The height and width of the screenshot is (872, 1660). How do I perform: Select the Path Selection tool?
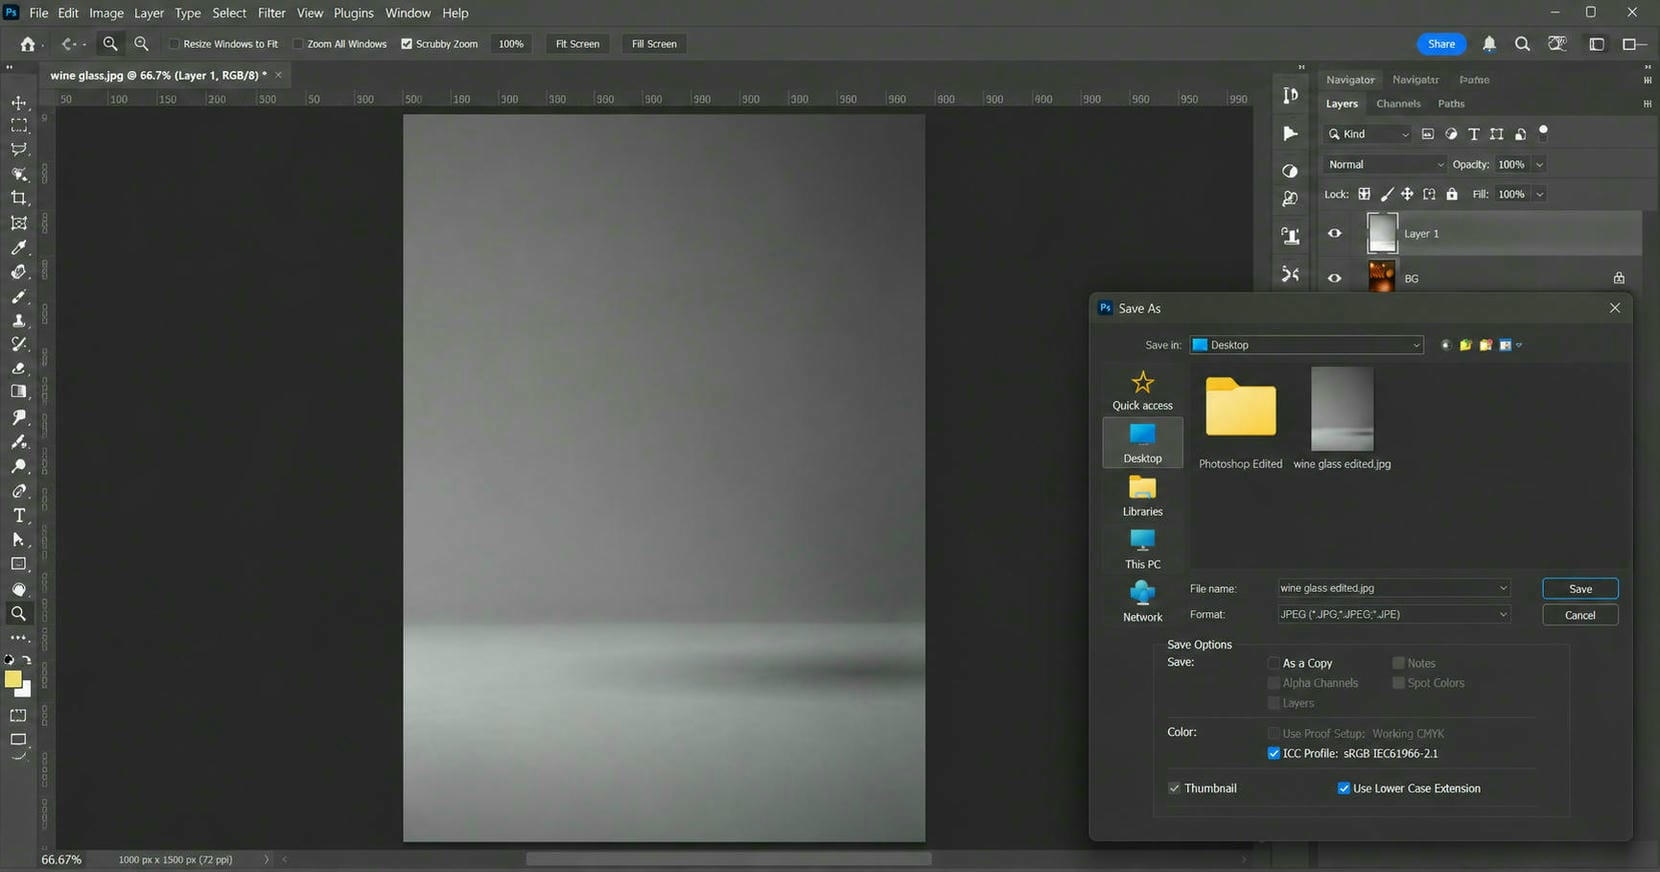(19, 539)
